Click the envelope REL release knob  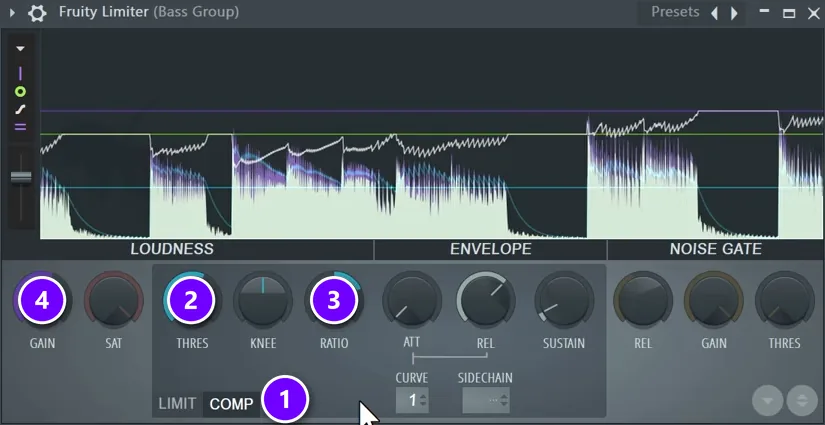click(x=486, y=300)
